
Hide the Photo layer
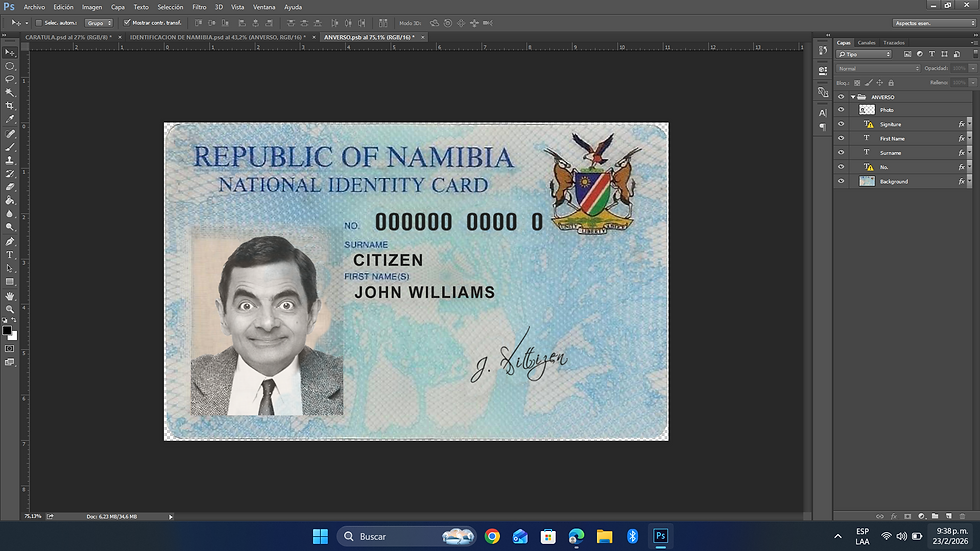pyautogui.click(x=841, y=110)
